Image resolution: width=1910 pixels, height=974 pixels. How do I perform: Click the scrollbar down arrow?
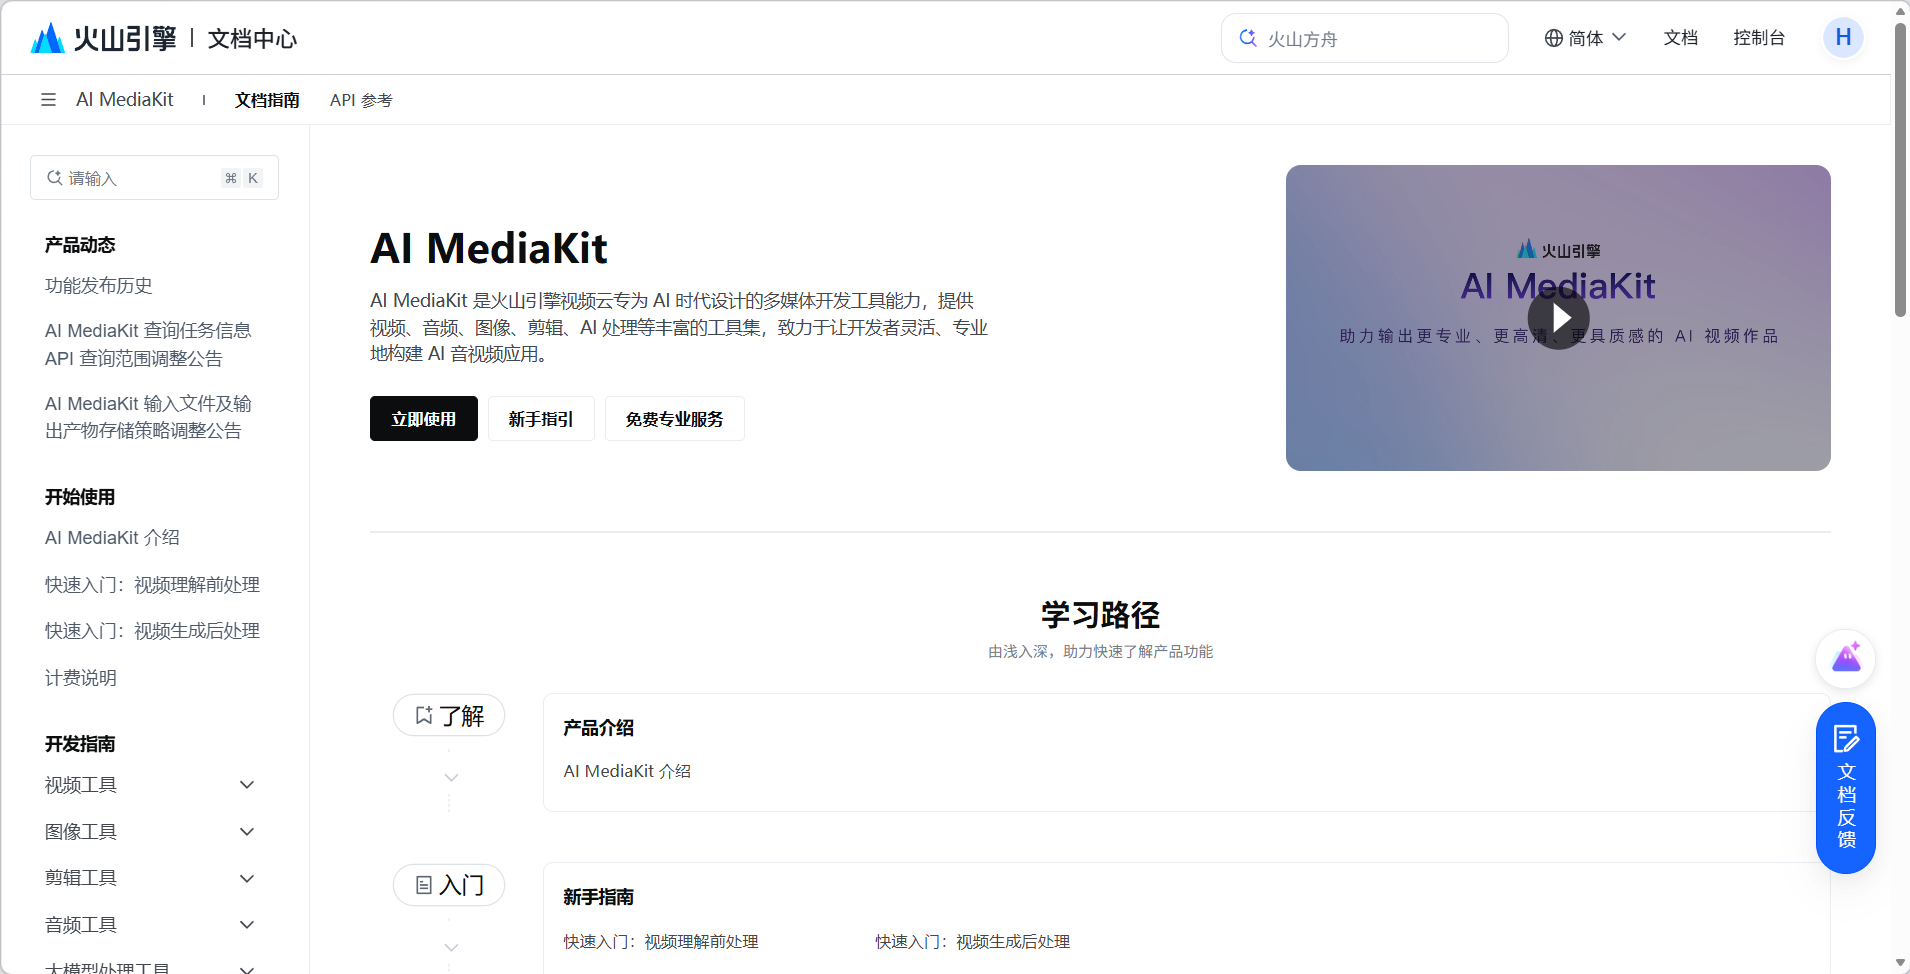1900,964
